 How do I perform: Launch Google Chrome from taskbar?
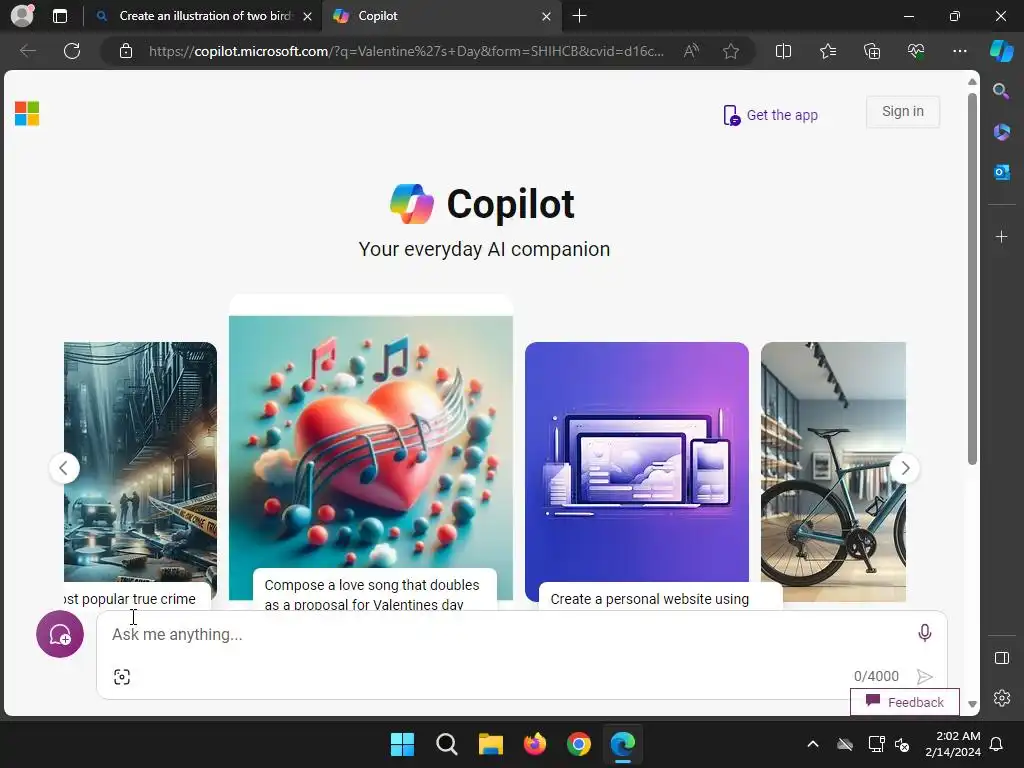pyautogui.click(x=579, y=744)
